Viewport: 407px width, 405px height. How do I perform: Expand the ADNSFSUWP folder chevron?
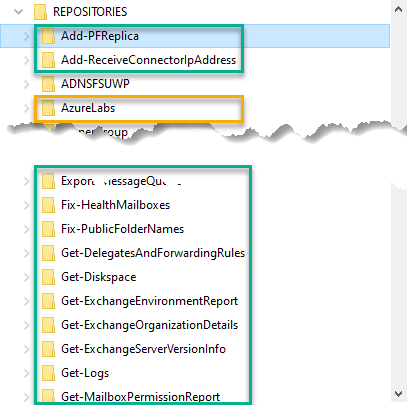pos(27,84)
